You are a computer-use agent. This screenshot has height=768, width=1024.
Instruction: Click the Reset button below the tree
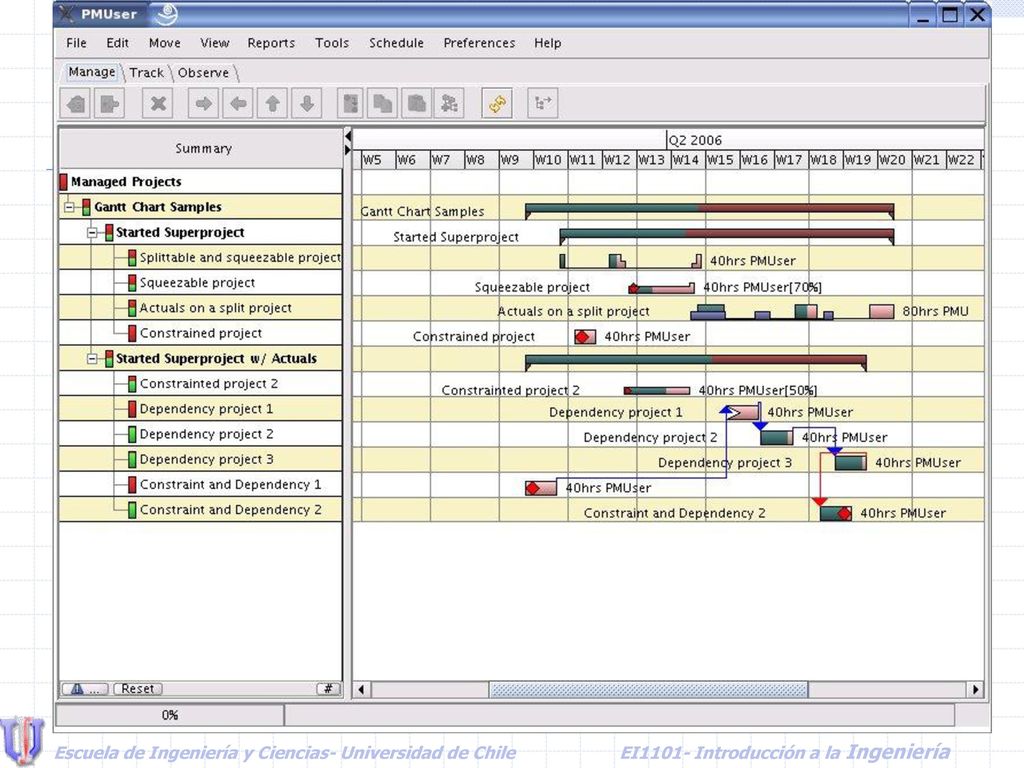(x=138, y=688)
